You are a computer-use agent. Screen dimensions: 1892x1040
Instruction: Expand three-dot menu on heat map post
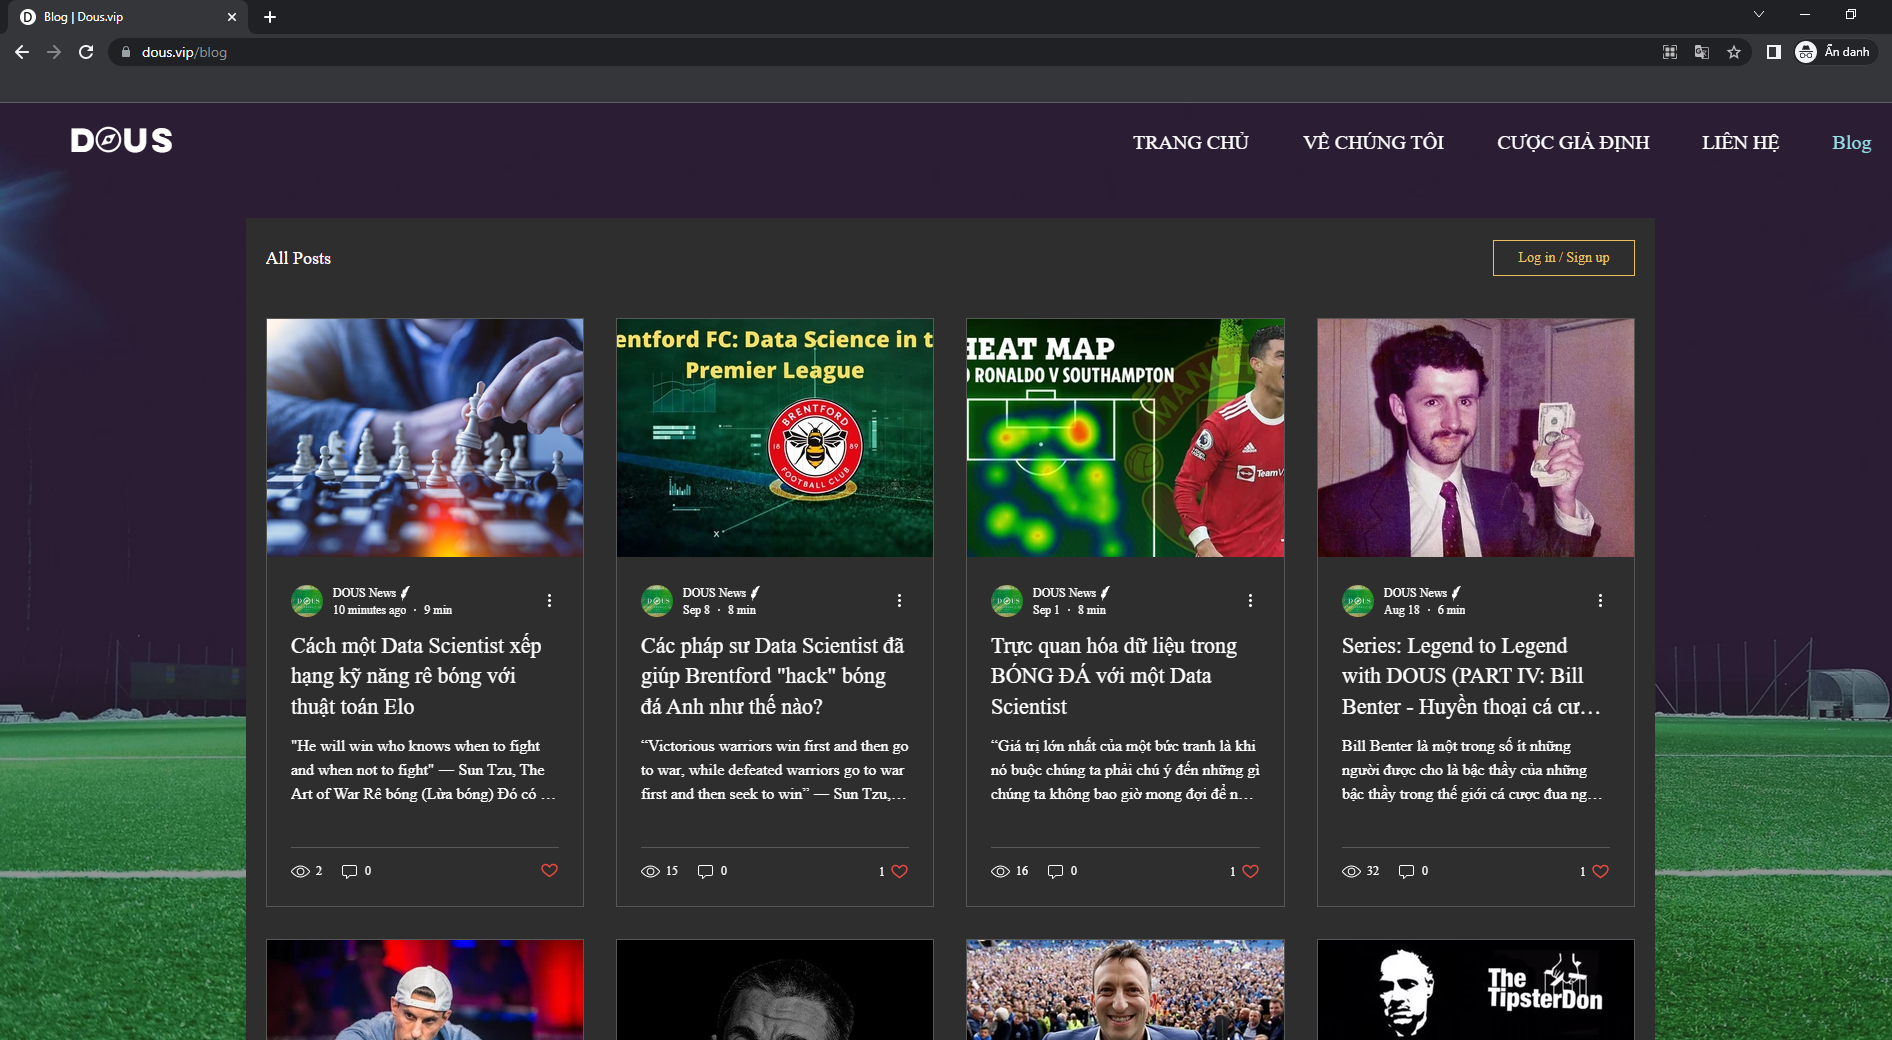pyautogui.click(x=1250, y=600)
